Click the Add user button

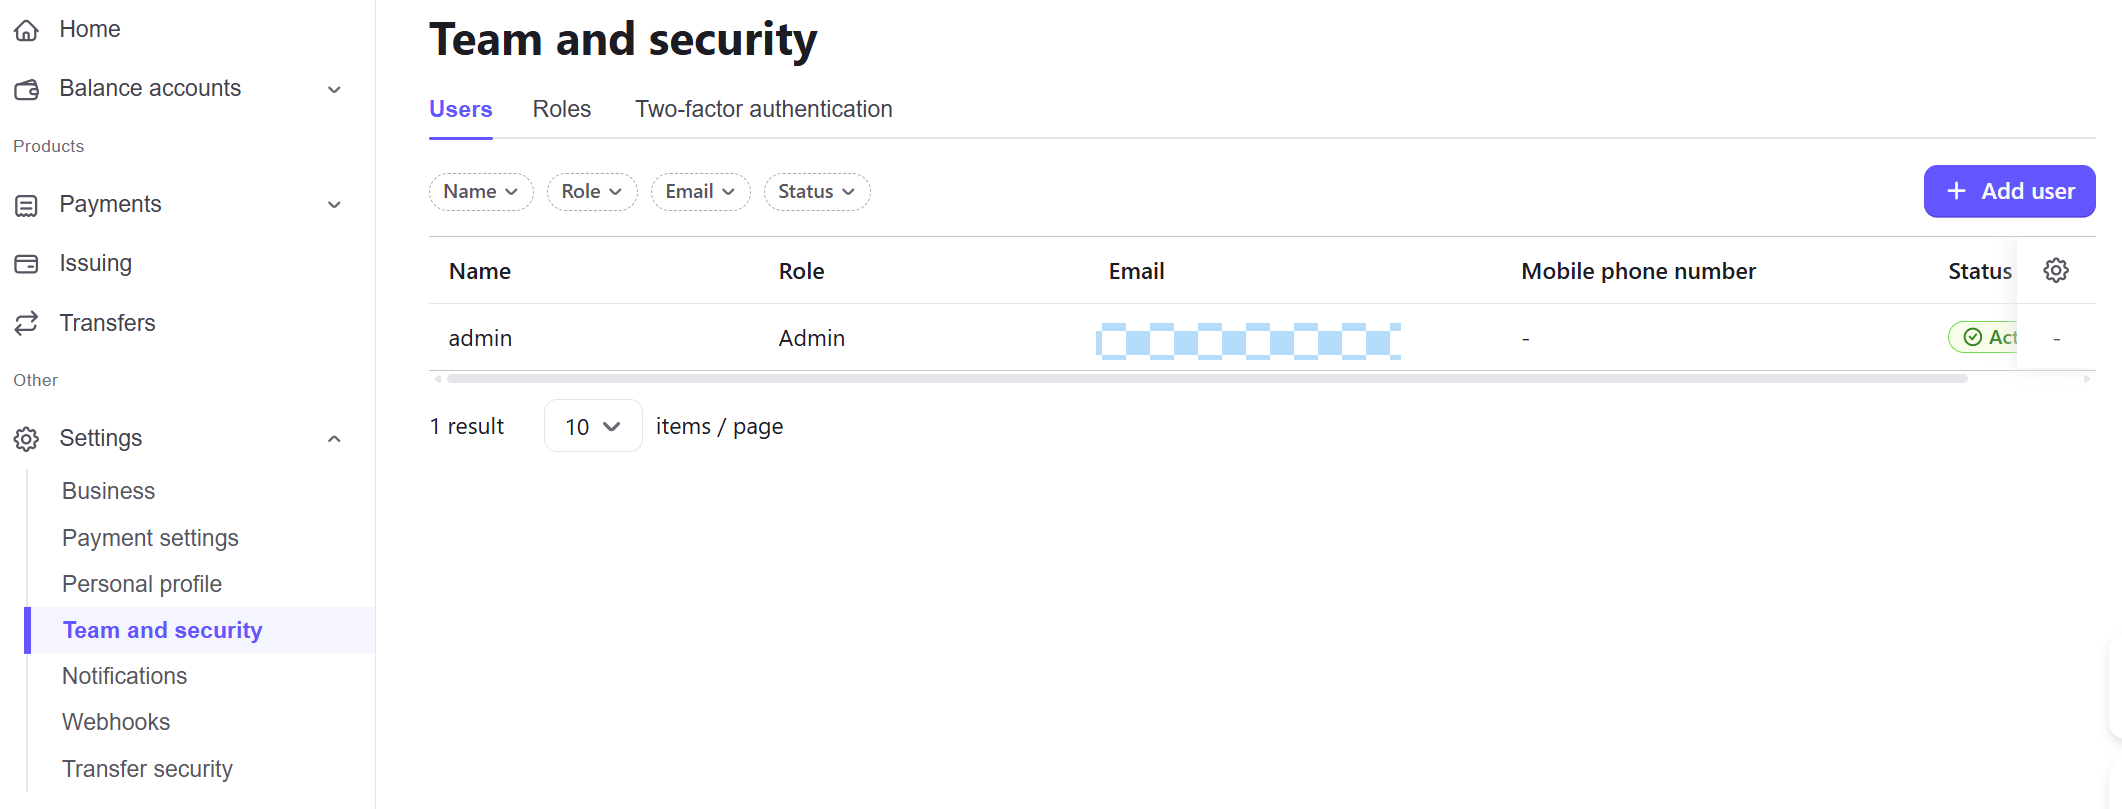pyautogui.click(x=2007, y=191)
